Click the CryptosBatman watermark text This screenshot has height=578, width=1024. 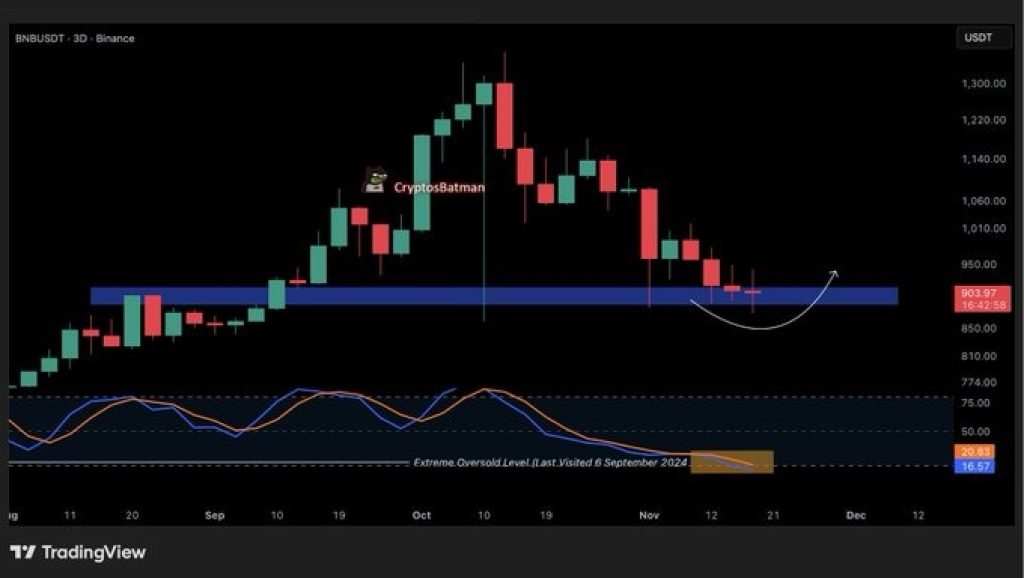pyautogui.click(x=439, y=187)
